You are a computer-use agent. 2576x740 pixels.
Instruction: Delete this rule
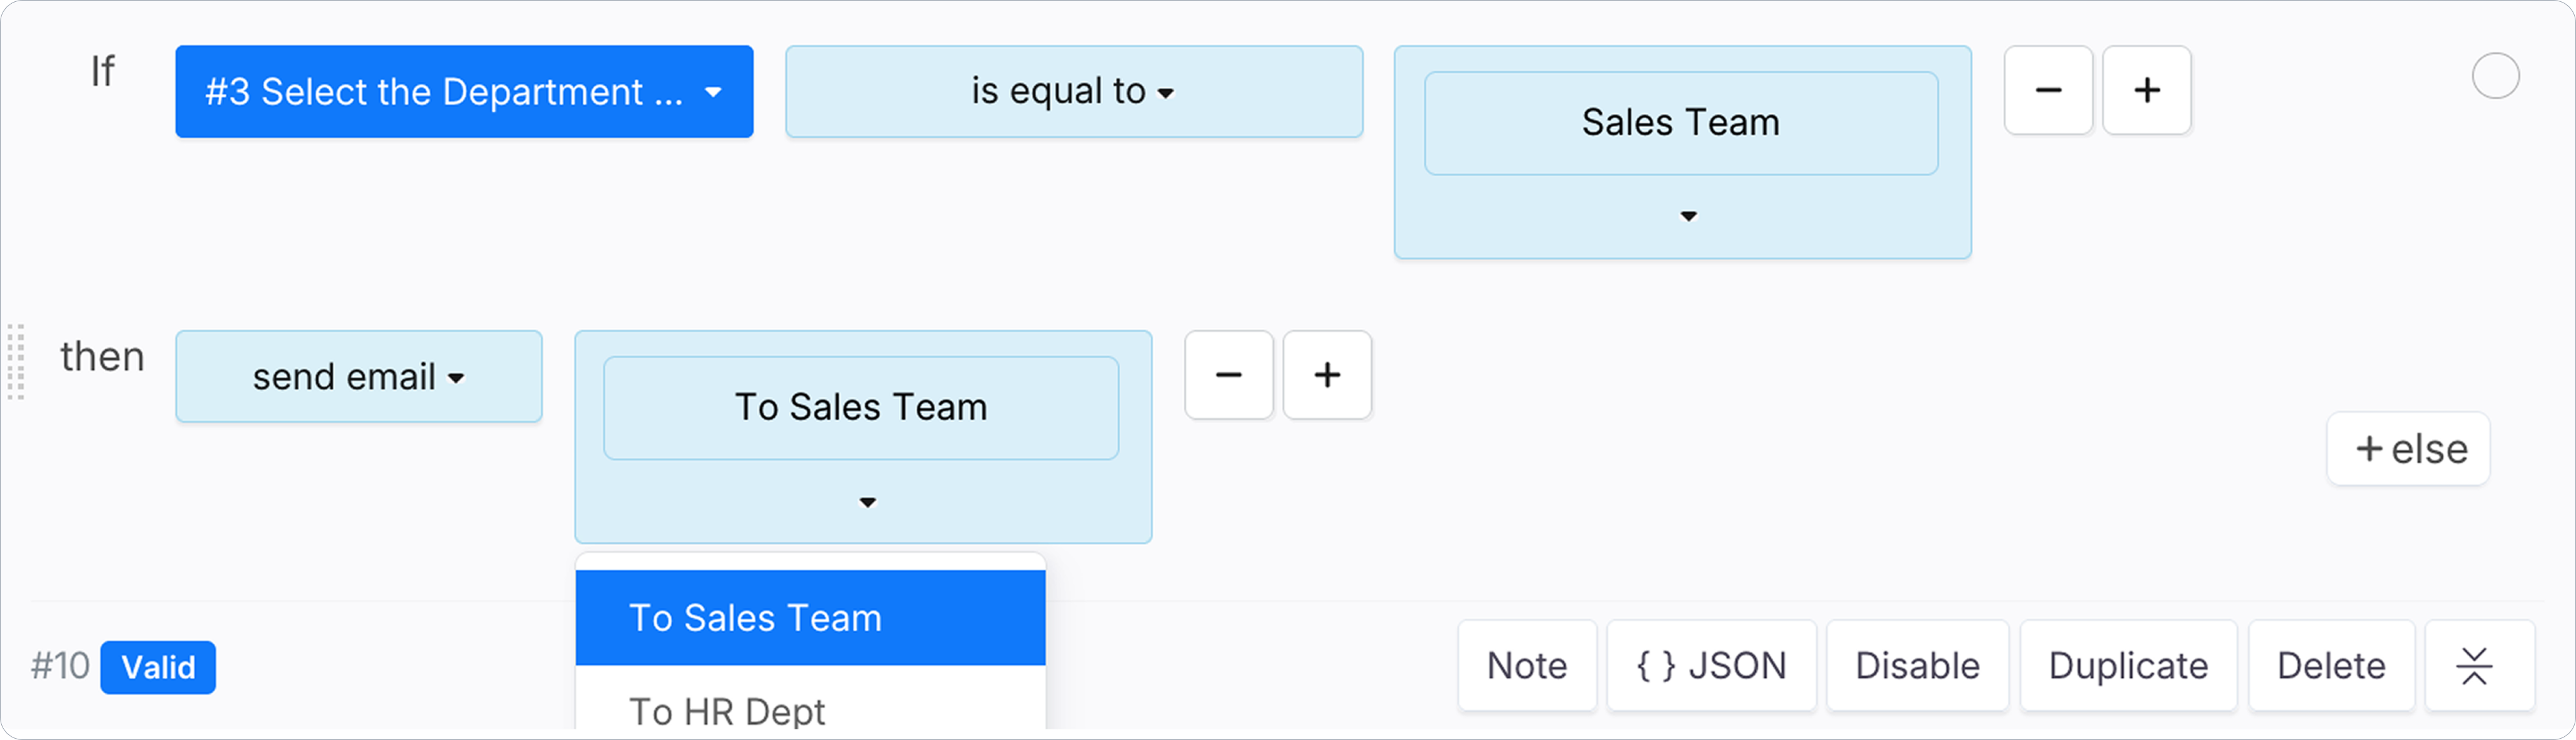2331,666
